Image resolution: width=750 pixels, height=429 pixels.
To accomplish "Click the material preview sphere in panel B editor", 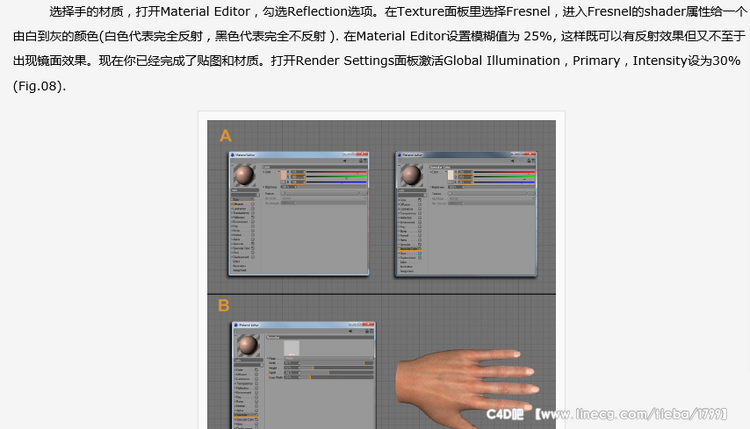I will tap(247, 346).
